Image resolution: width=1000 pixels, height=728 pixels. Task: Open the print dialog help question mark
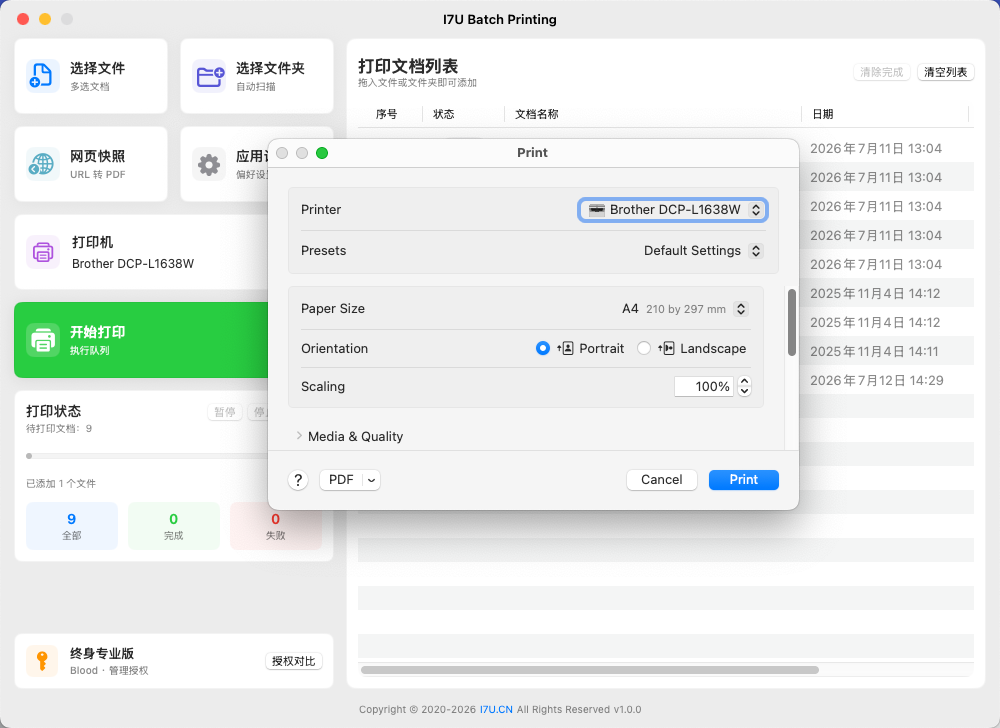[298, 480]
